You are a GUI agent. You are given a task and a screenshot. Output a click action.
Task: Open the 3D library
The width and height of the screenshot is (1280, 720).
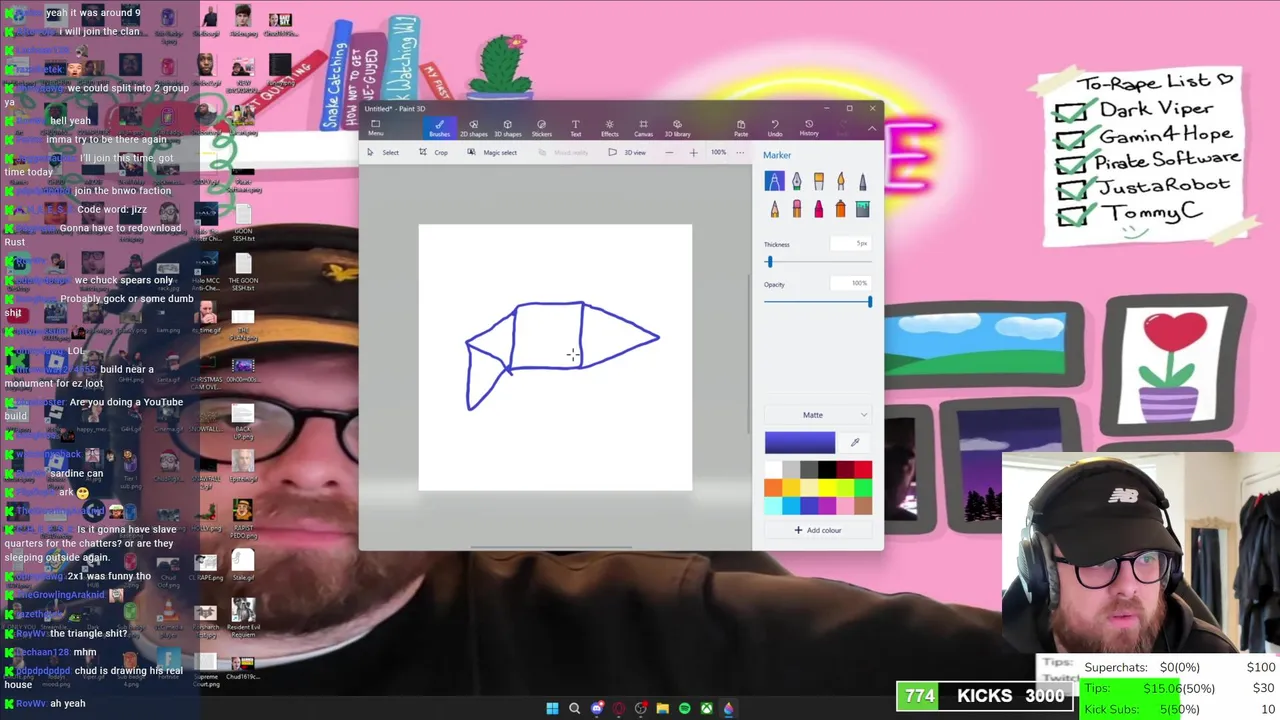677,128
